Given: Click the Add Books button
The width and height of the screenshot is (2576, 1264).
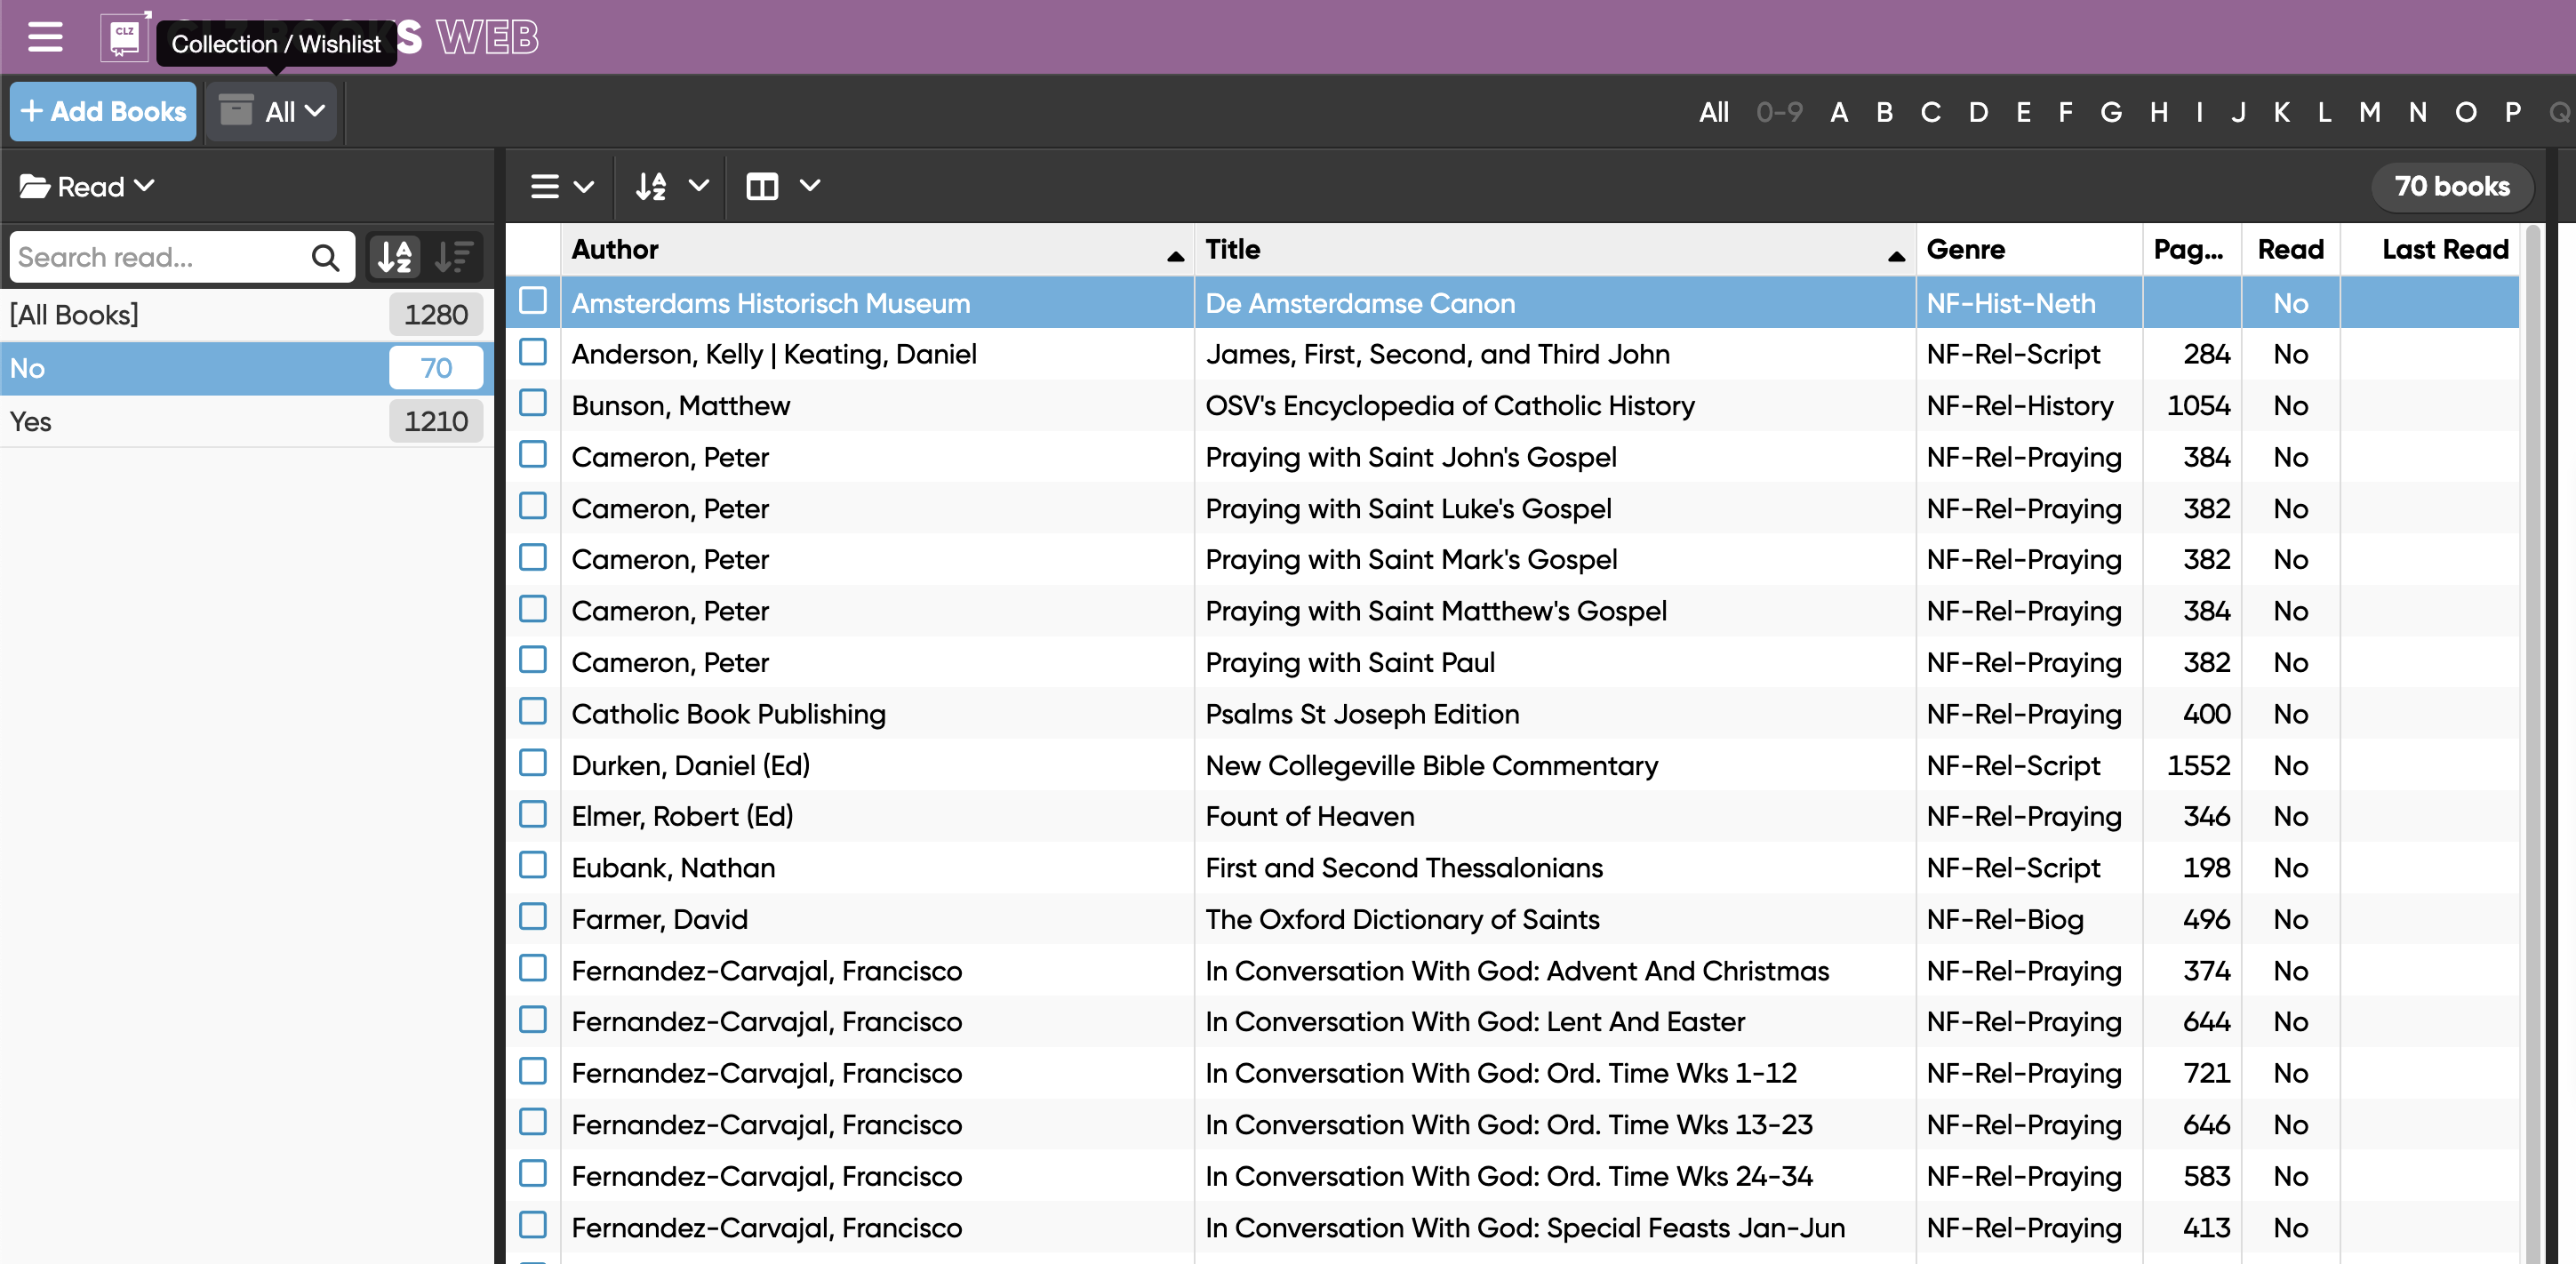Looking at the screenshot, I should [103, 111].
